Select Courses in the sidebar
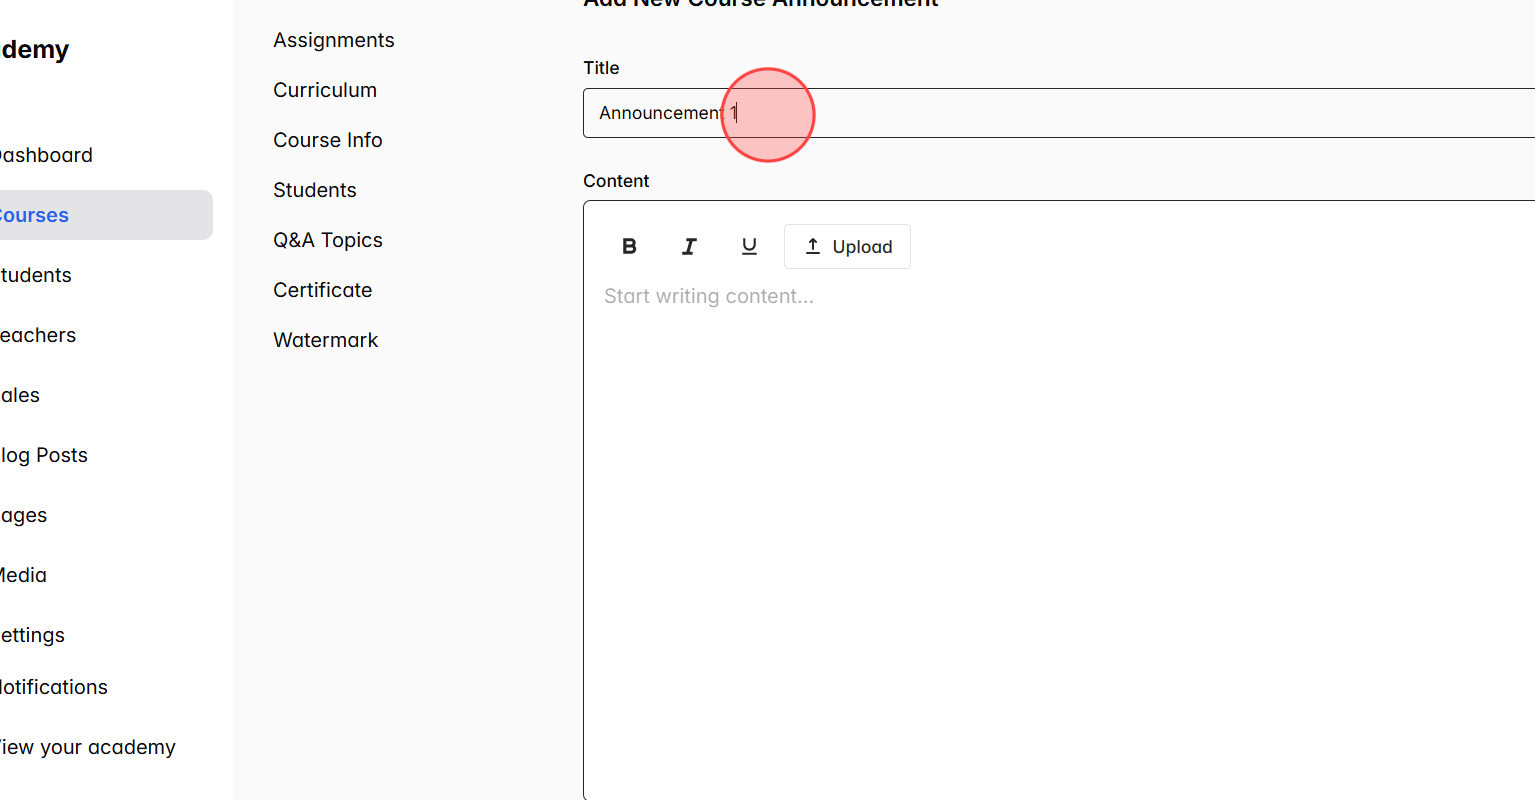The width and height of the screenshot is (1535, 800). coord(34,215)
